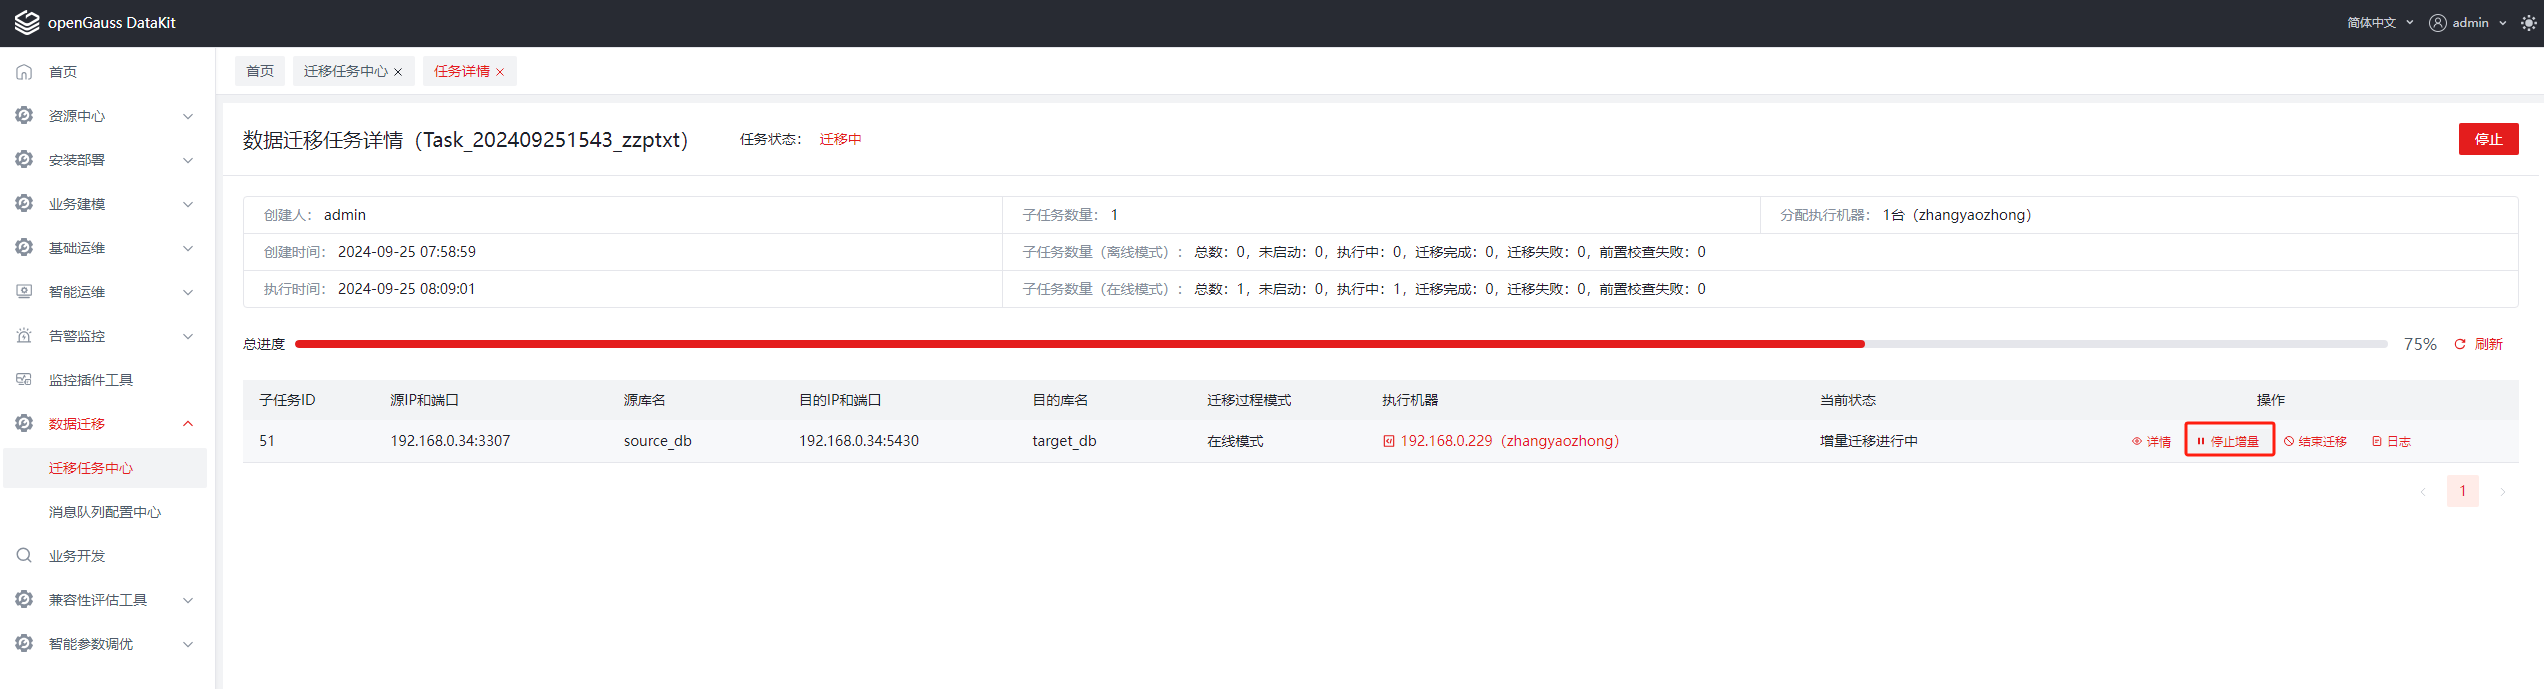Switch to the 迁移任务中心 tab
The height and width of the screenshot is (689, 2544).
pyautogui.click(x=345, y=72)
